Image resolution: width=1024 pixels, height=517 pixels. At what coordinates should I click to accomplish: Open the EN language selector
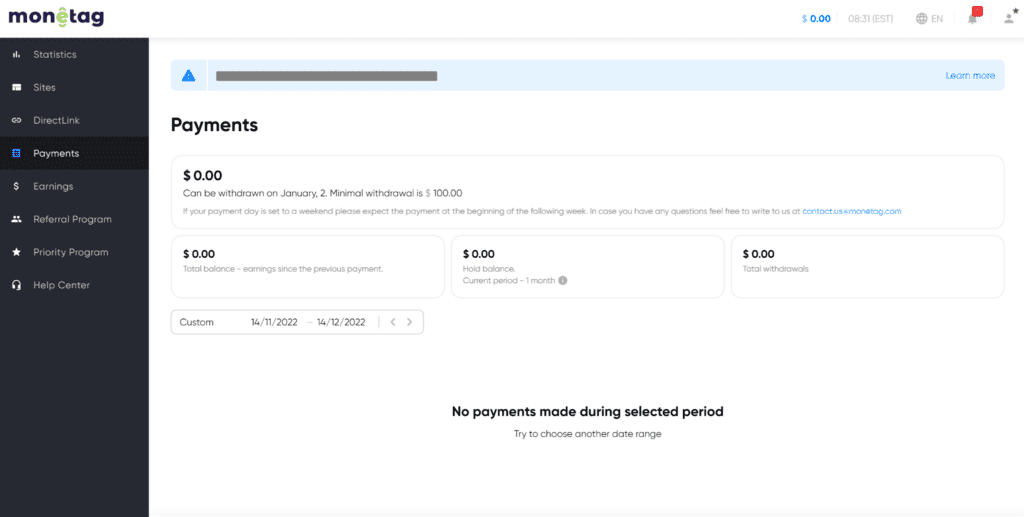point(929,19)
